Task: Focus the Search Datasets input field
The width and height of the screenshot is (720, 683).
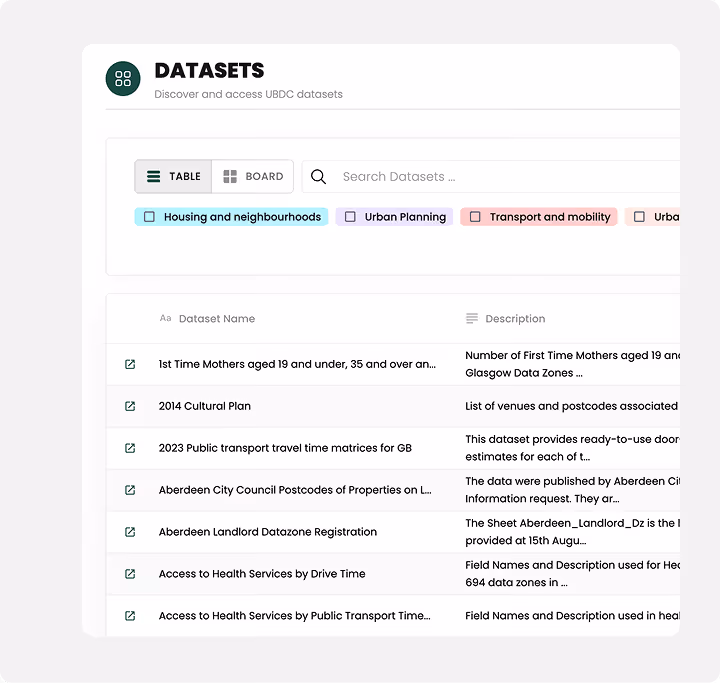Action: click(491, 177)
